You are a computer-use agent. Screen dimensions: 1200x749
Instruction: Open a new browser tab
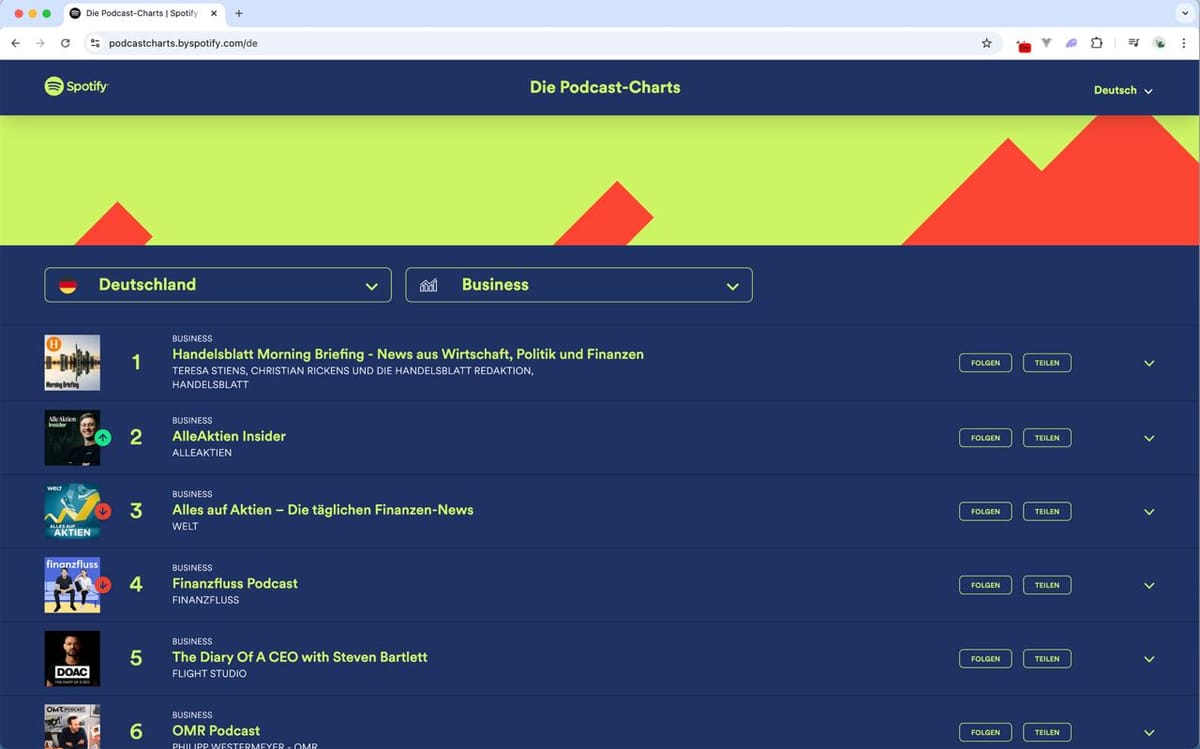(x=239, y=13)
